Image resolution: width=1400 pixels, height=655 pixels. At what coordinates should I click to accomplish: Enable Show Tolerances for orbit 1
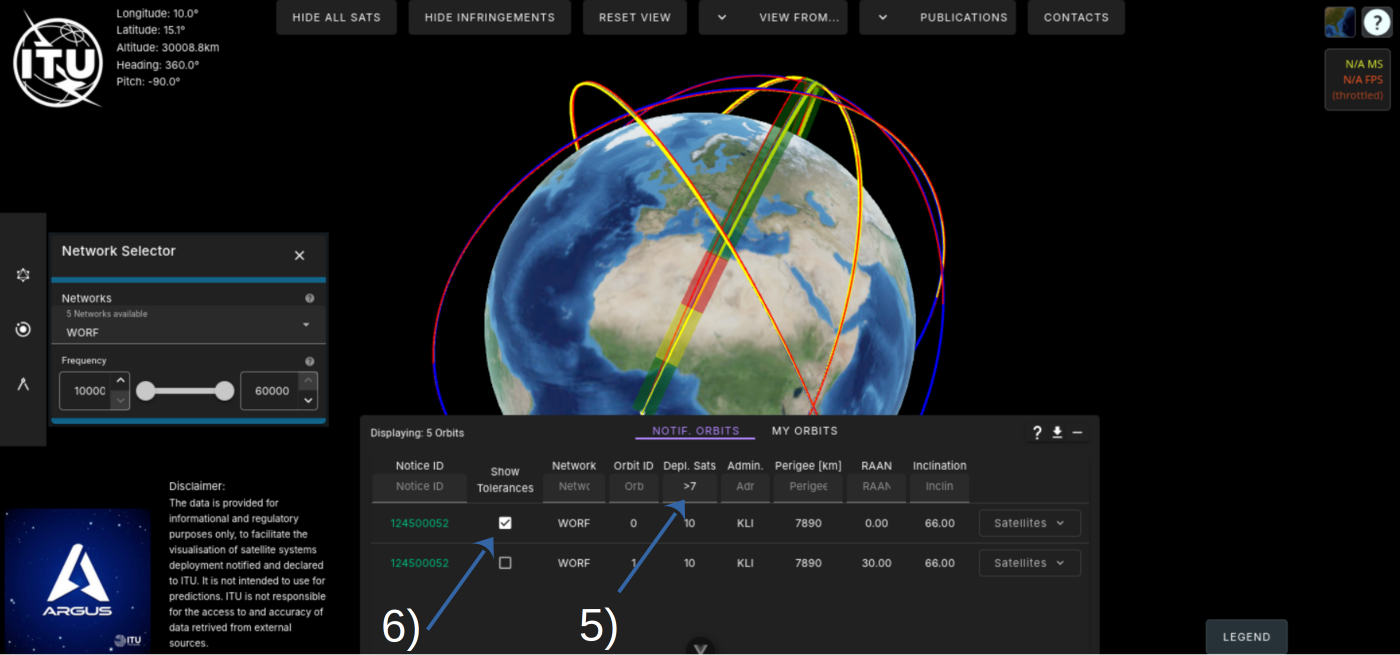pos(505,563)
